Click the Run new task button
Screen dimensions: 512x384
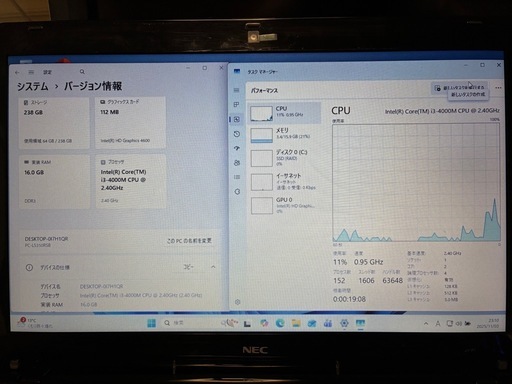point(460,88)
